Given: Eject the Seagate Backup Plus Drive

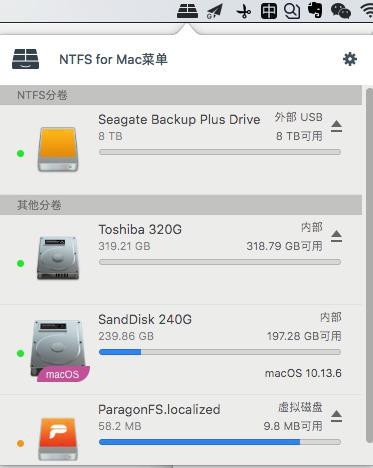Looking at the screenshot, I should pos(336,126).
